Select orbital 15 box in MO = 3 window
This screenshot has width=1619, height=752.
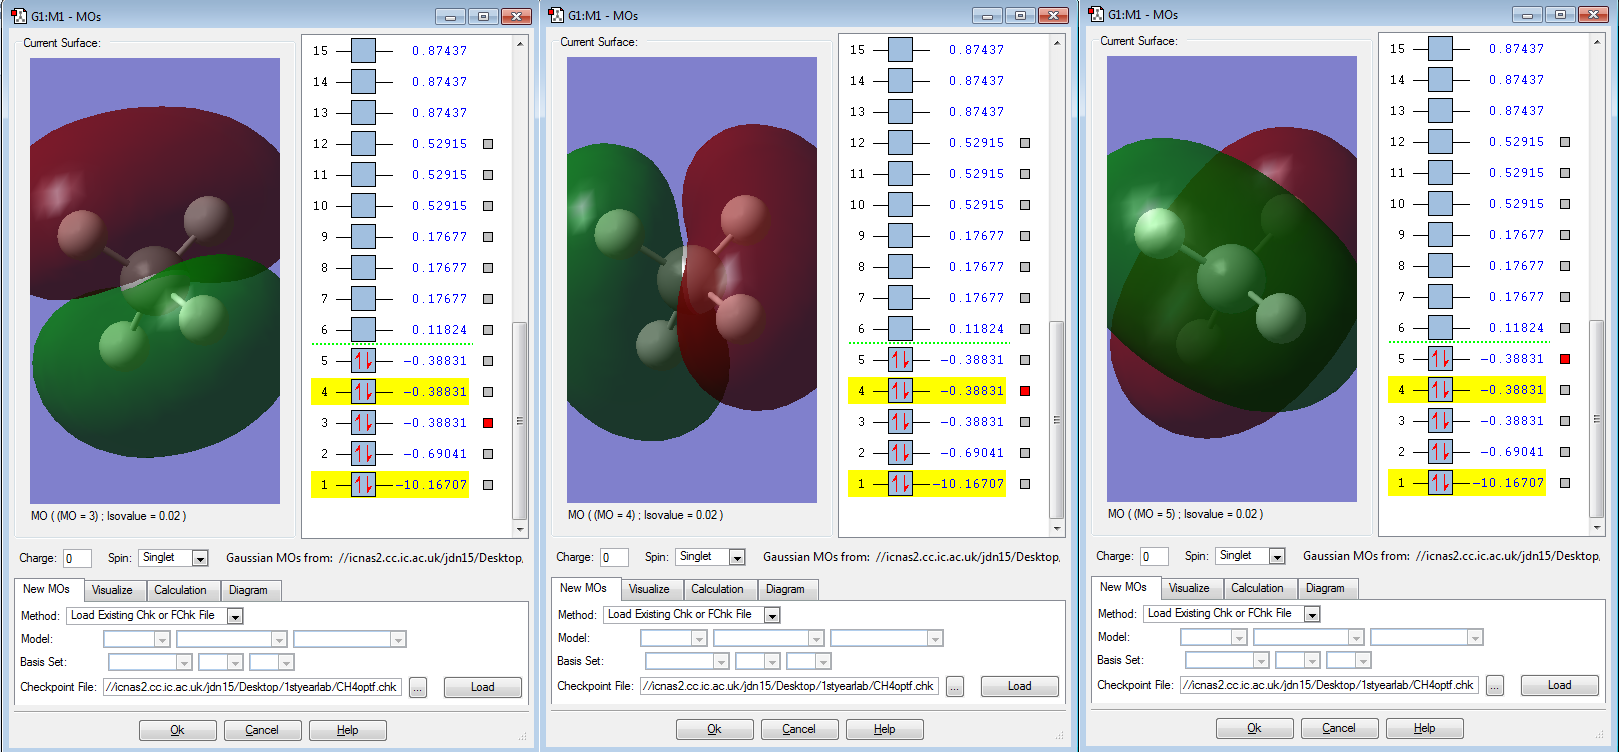363,51
